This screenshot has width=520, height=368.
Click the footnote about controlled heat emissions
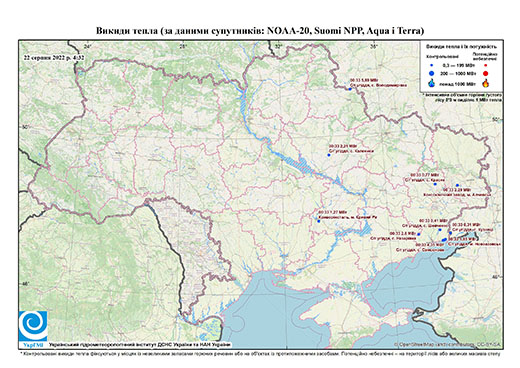260,353
